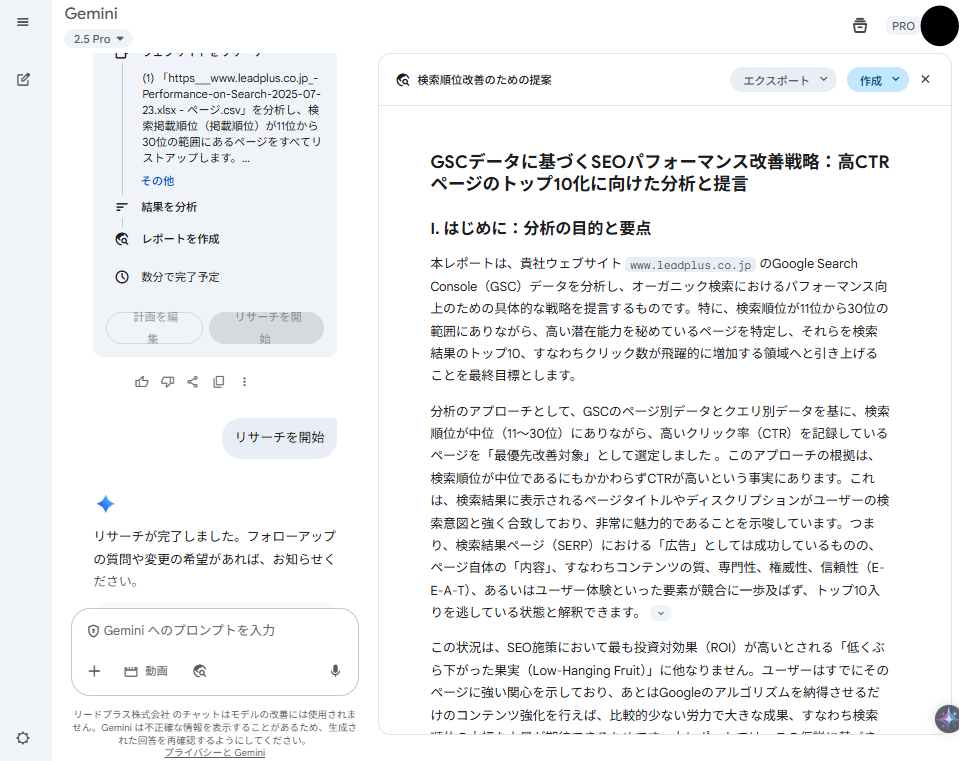Click the www.leadplus.co.jp code chip
Viewport: 960px width, 761px height.
pos(690,265)
